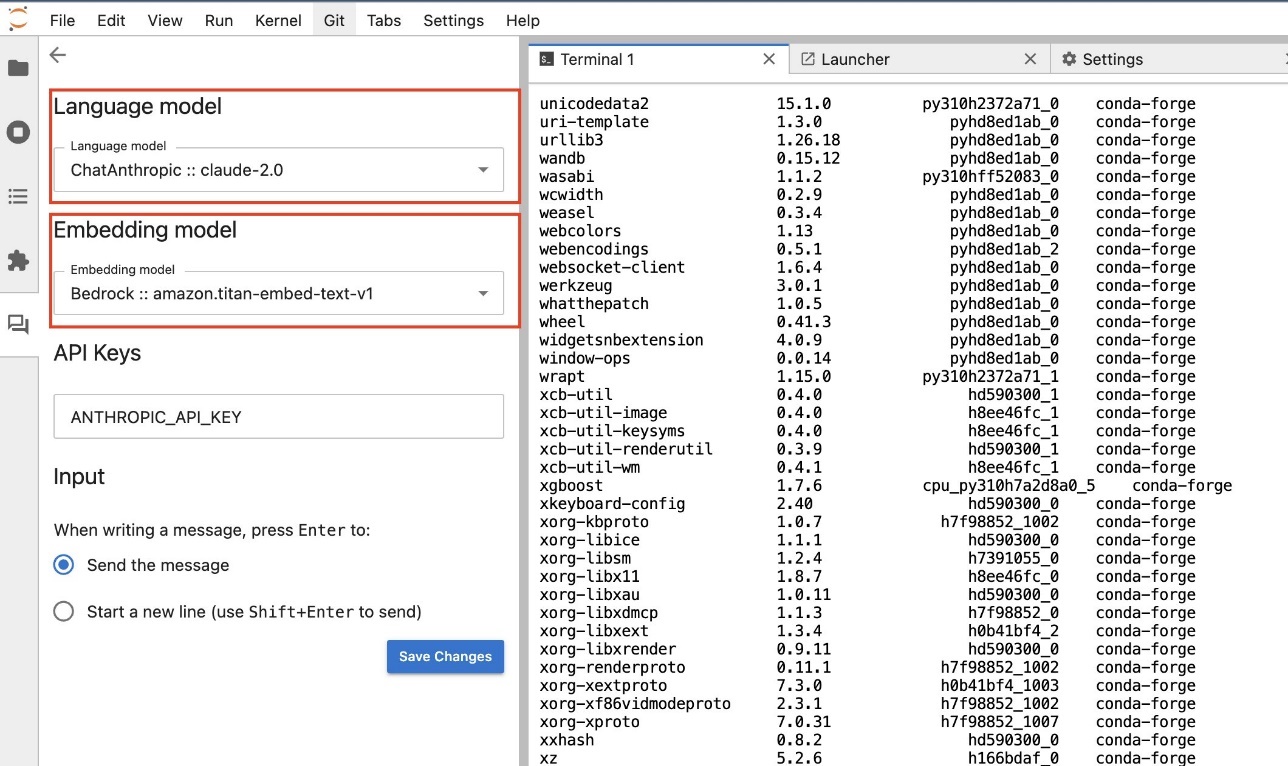Close the Launcher tab
The height and width of the screenshot is (766, 1288).
pos(1030,59)
